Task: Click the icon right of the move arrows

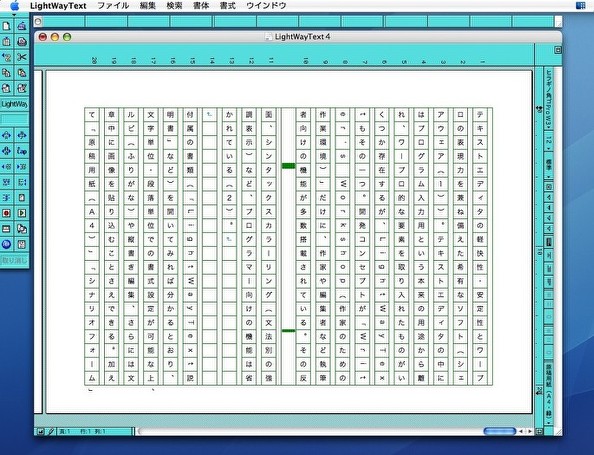Action: coord(22,151)
